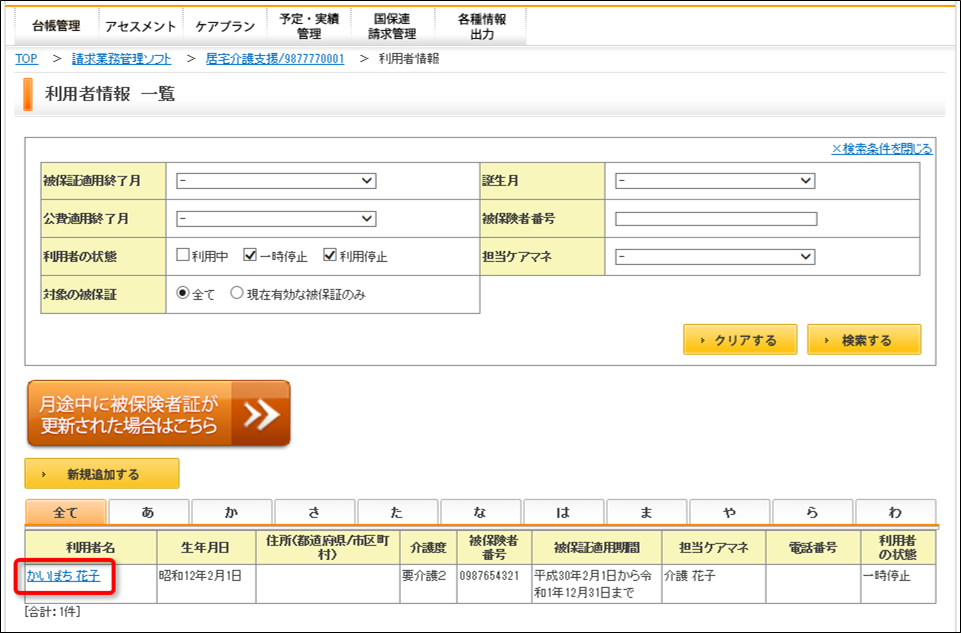Click care manager 介護 花子 cell
961x633 pixels.
[x=714, y=584]
